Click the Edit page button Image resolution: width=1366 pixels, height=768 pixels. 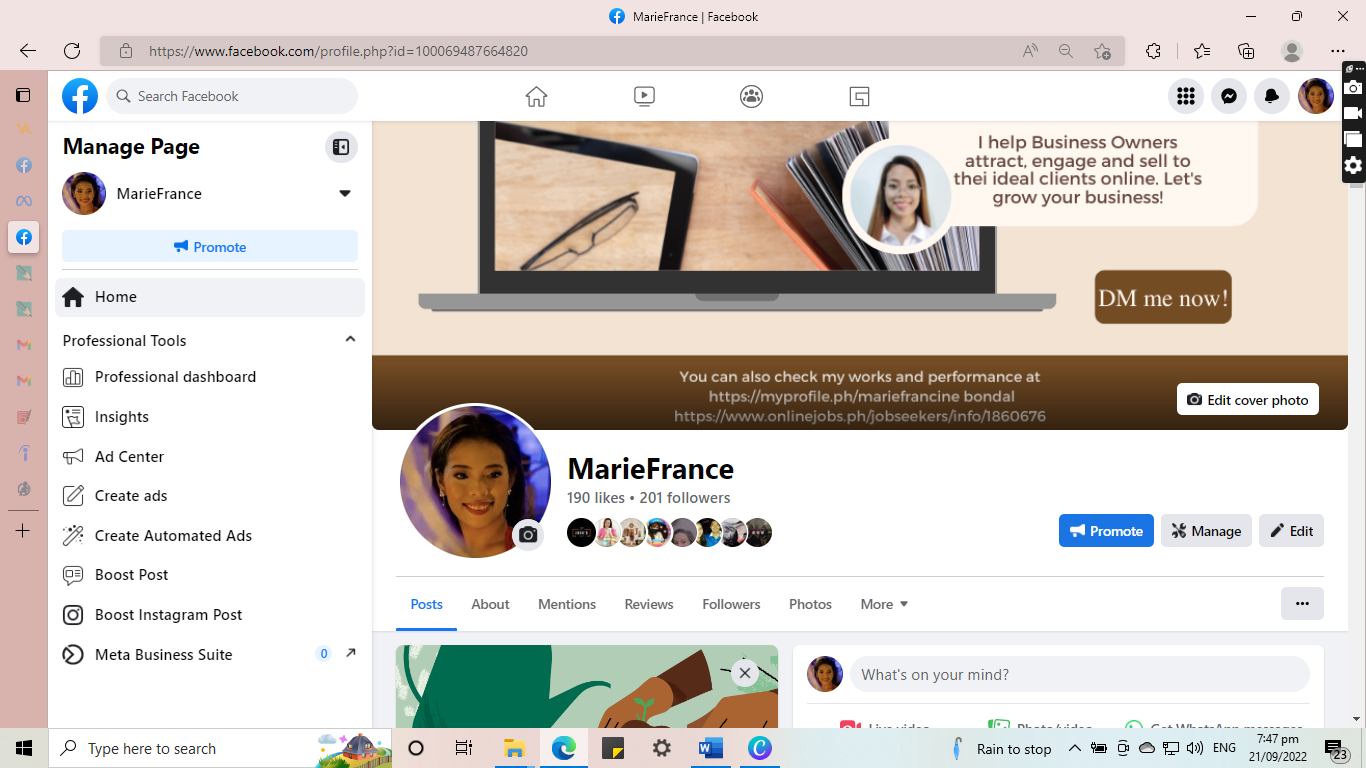[1291, 531]
